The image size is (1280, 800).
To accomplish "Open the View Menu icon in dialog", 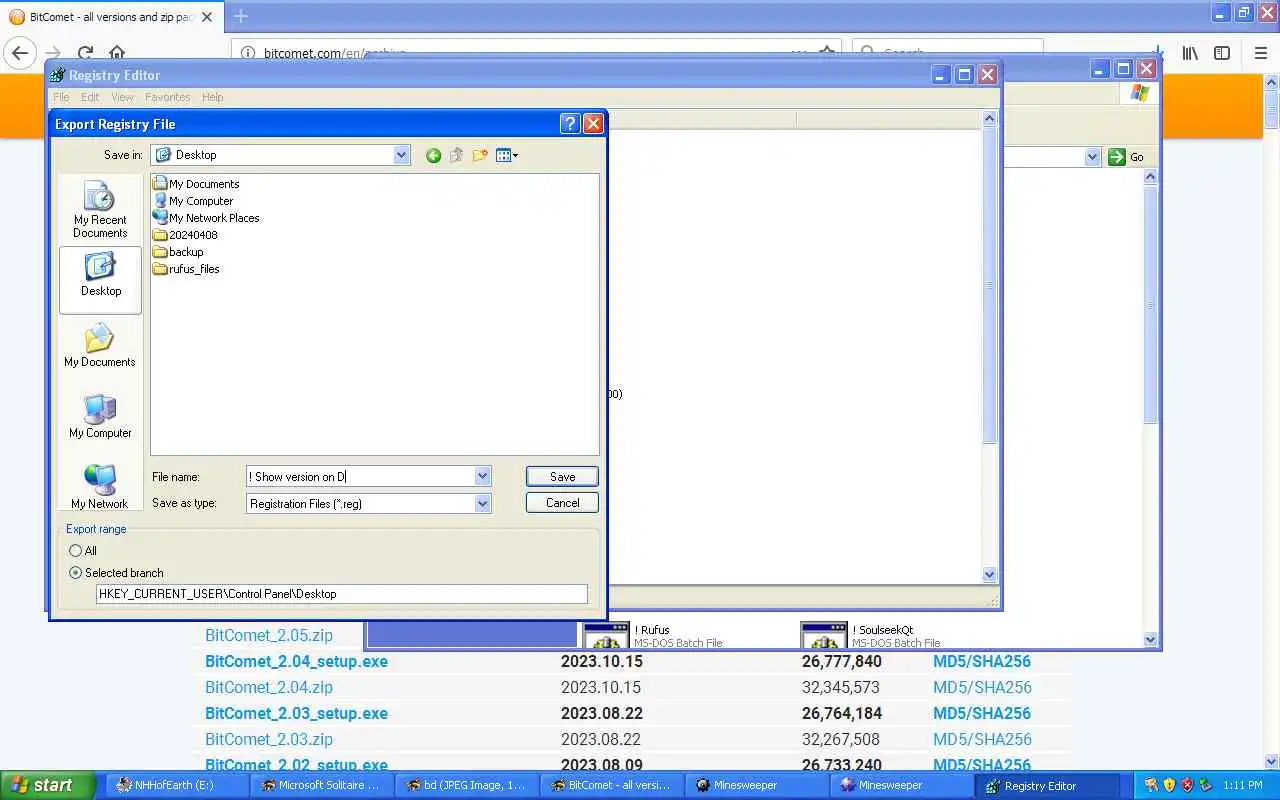I will [x=507, y=155].
